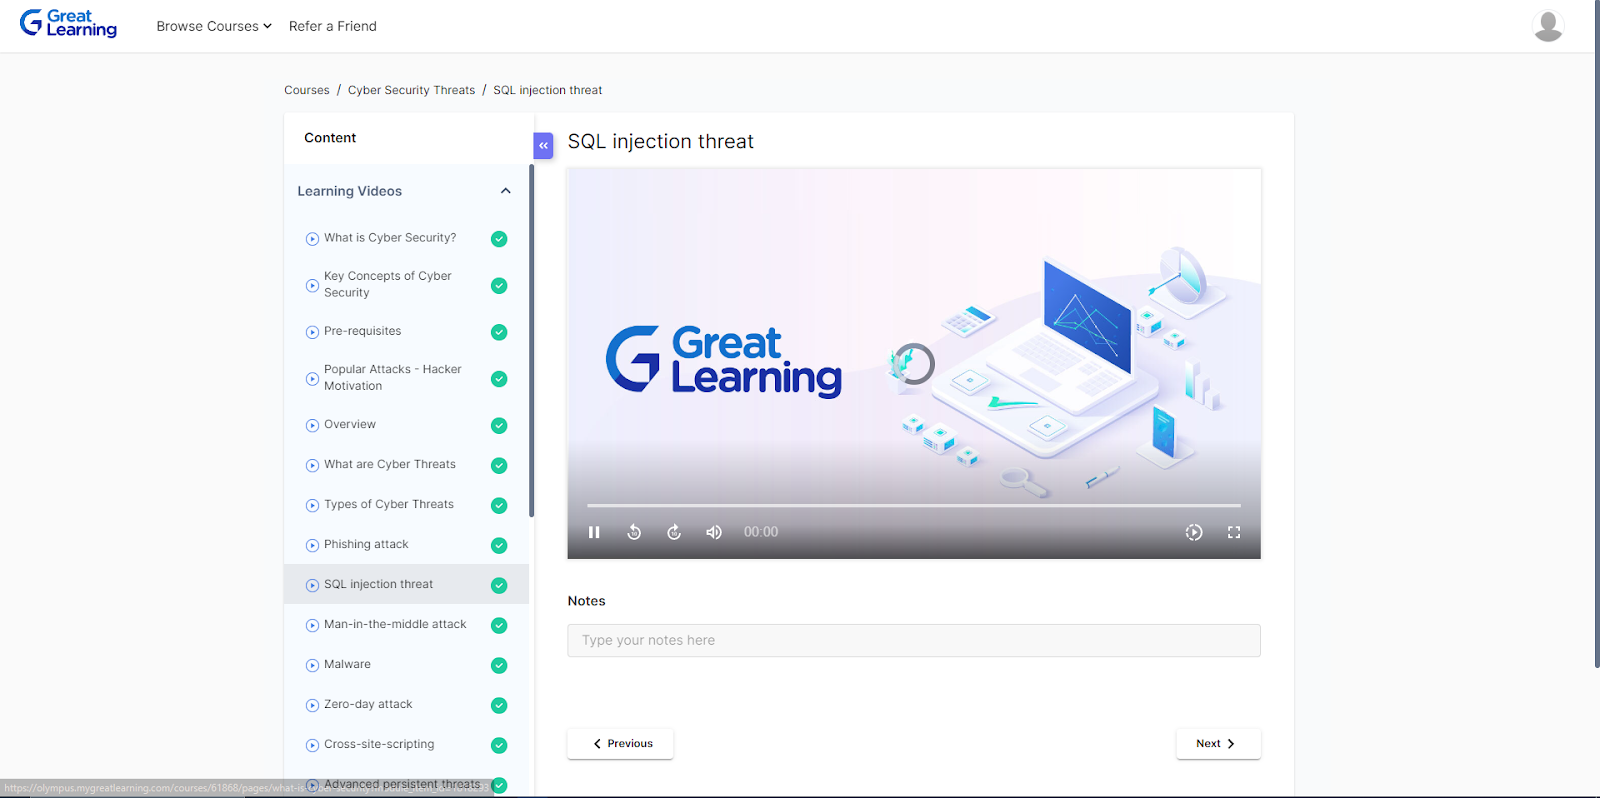Click play icon beside Types of Cyber Threats
This screenshot has width=1600, height=798.
pyautogui.click(x=312, y=506)
